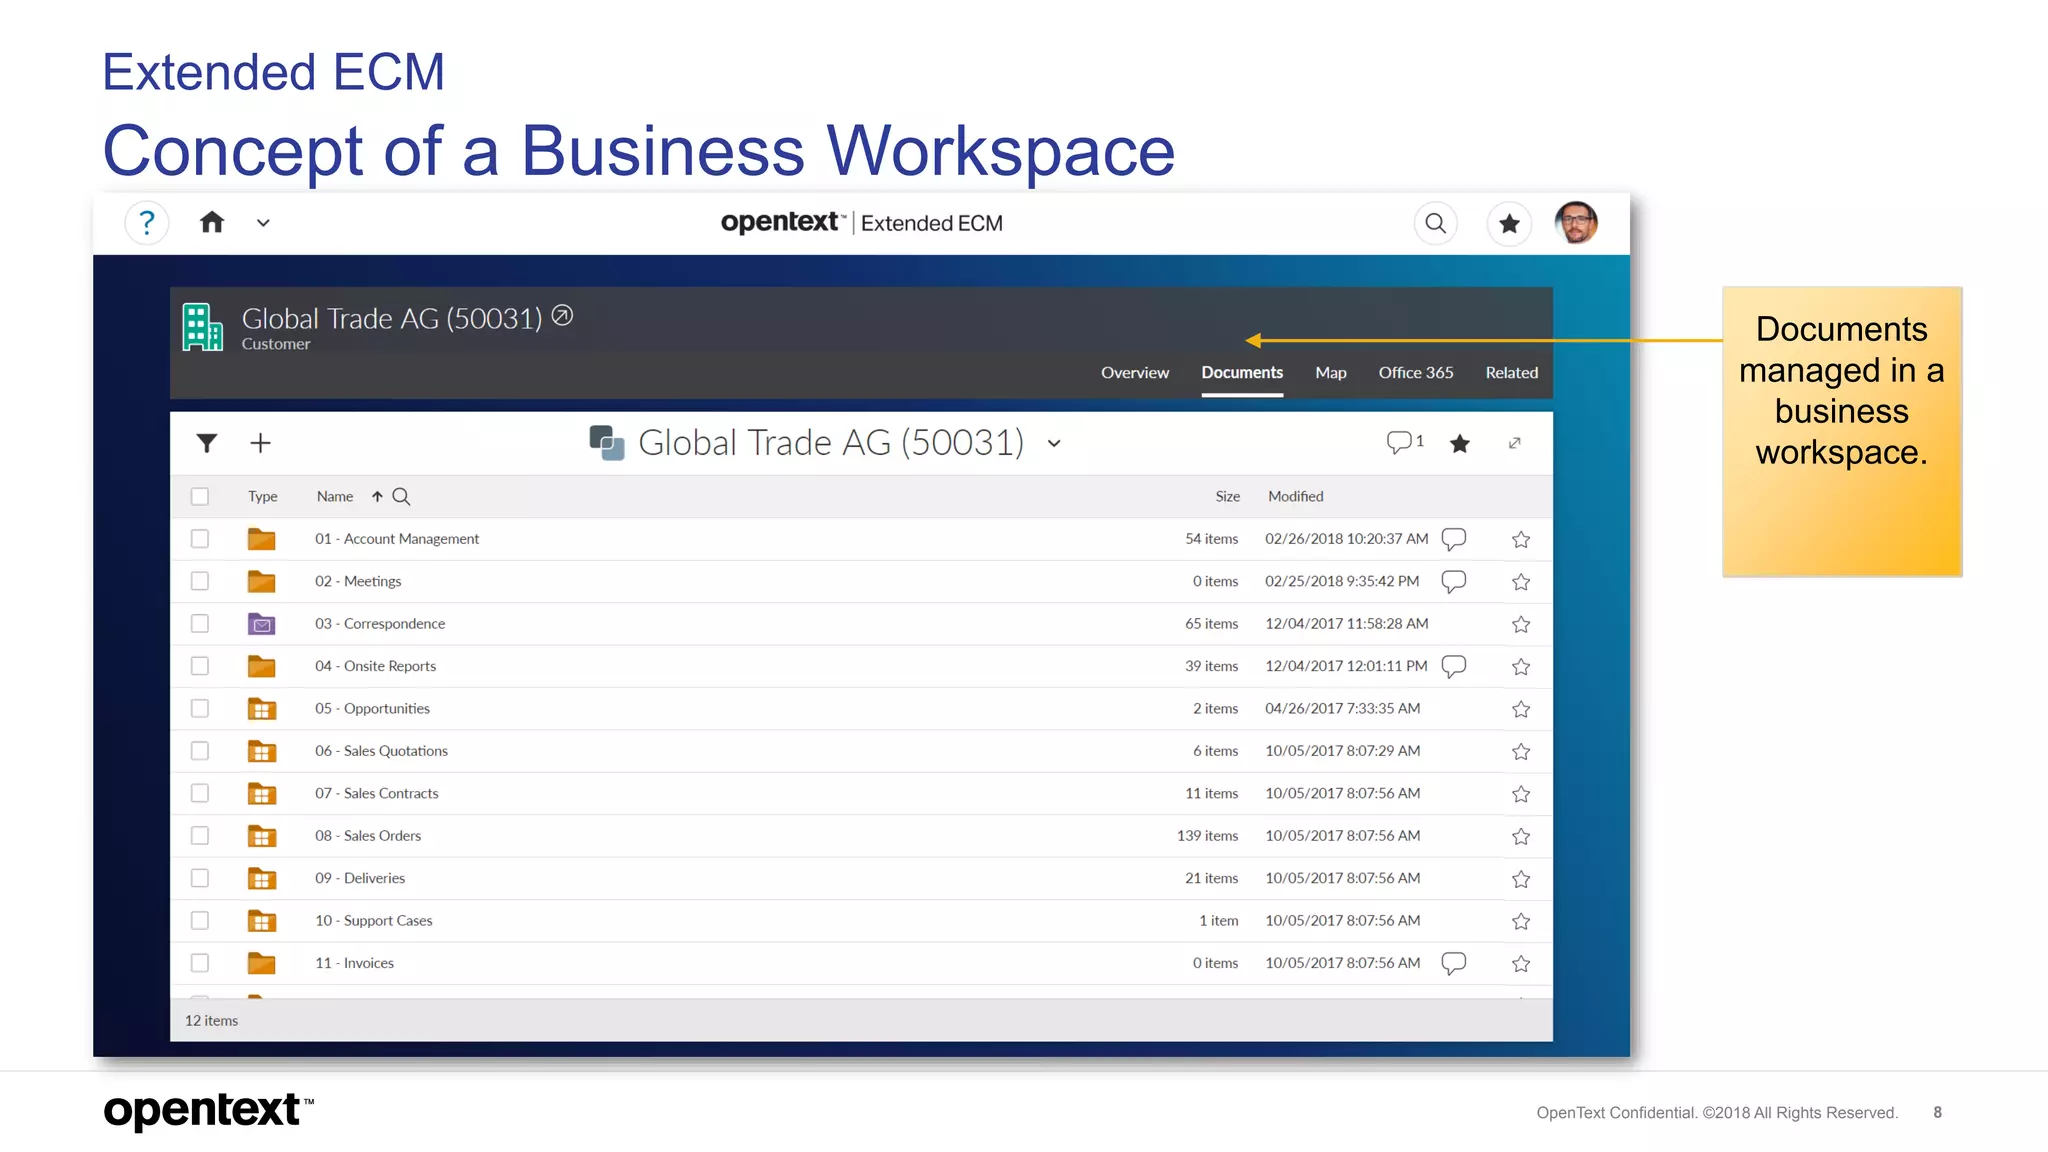The height and width of the screenshot is (1152, 2048).
Task: Open the help question mark icon
Action: point(147,223)
